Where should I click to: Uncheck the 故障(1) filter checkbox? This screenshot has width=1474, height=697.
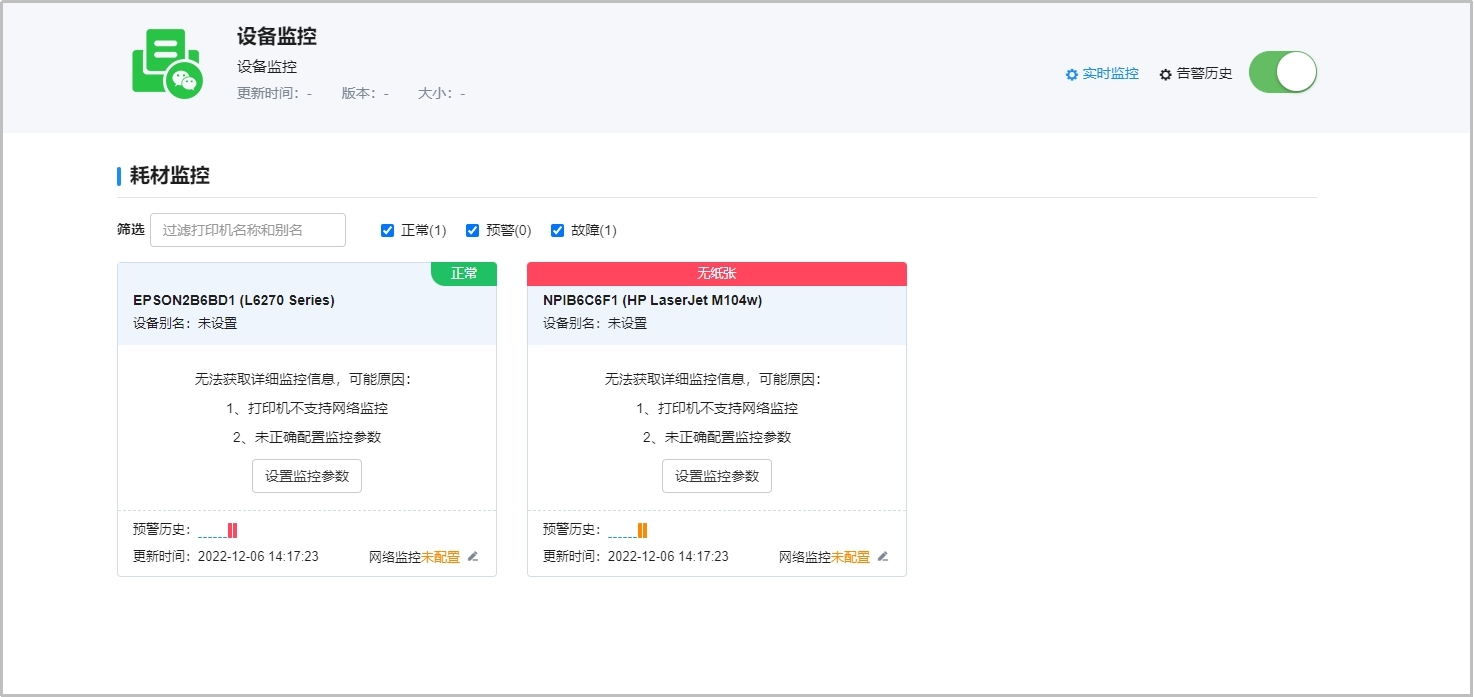pyautogui.click(x=558, y=231)
